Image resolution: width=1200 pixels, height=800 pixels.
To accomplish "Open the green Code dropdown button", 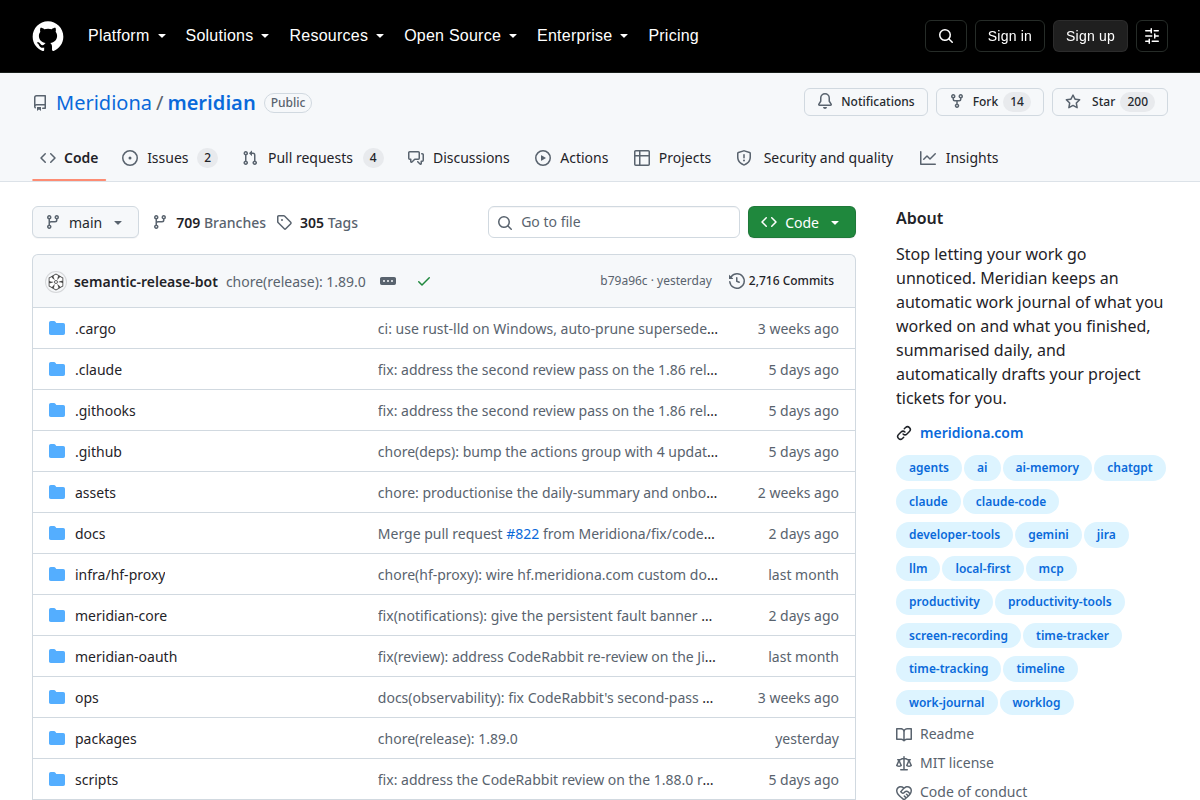I will pyautogui.click(x=802, y=223).
